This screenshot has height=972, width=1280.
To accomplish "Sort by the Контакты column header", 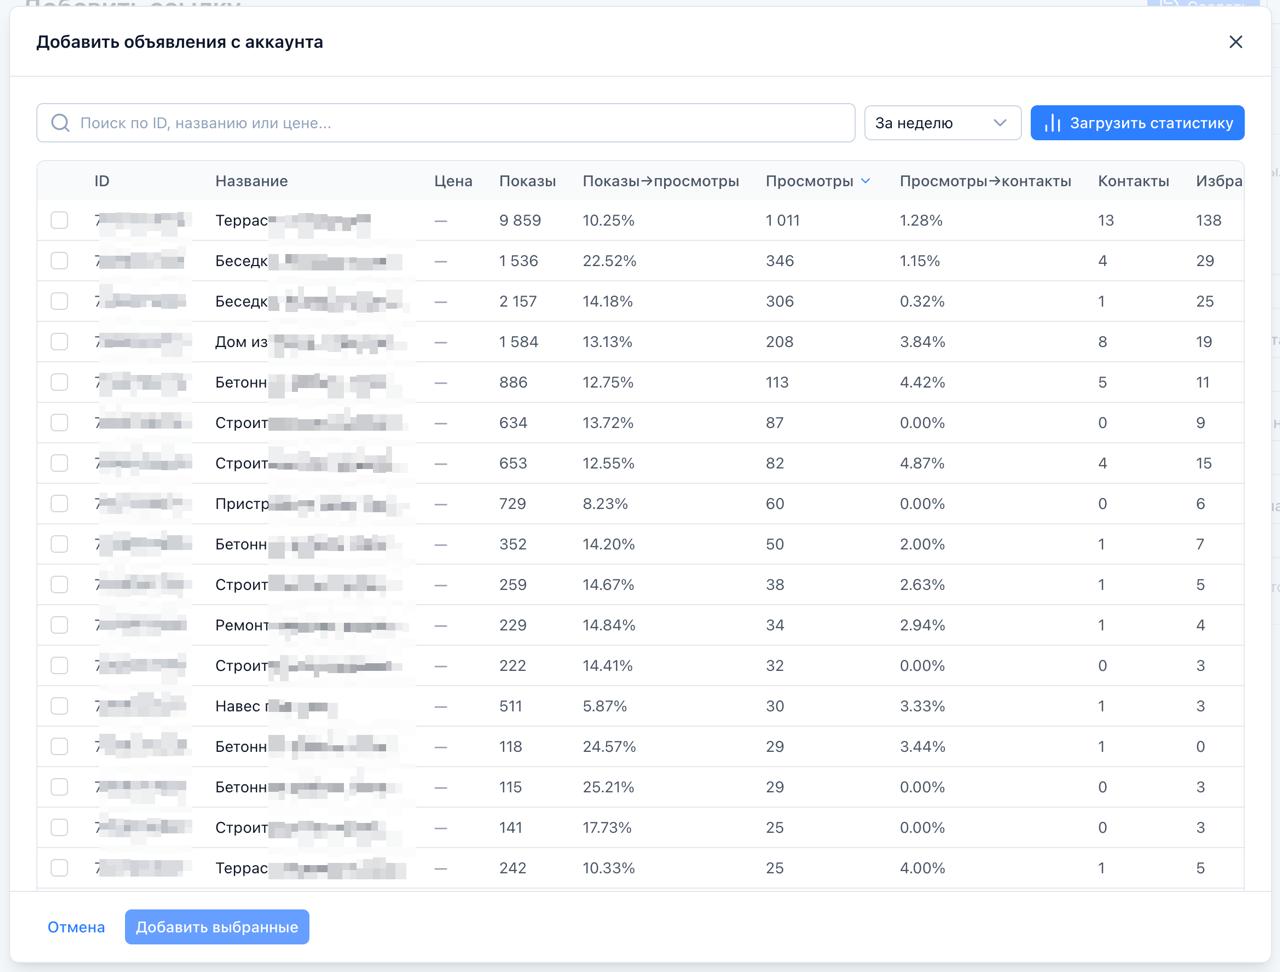I will (1133, 181).
